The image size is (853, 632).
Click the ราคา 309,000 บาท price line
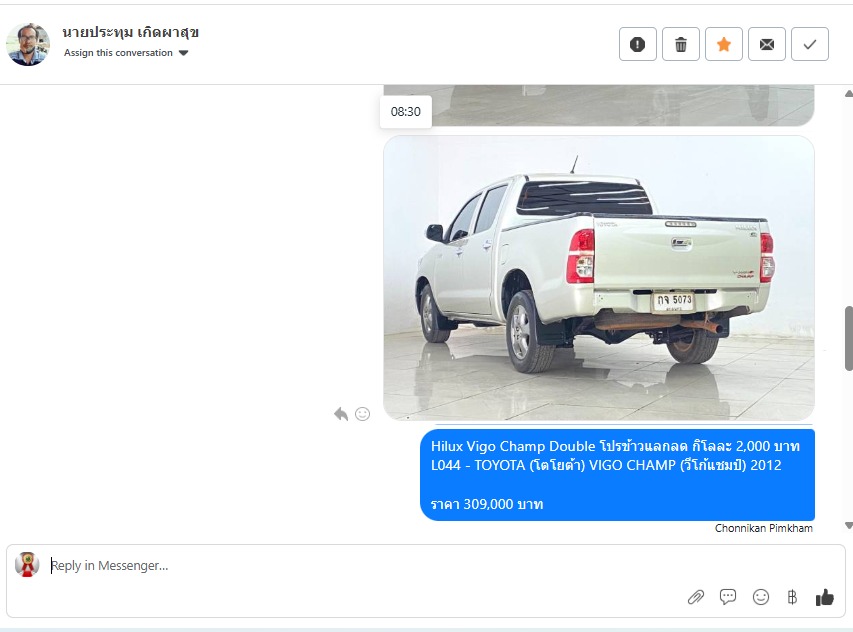(x=487, y=504)
